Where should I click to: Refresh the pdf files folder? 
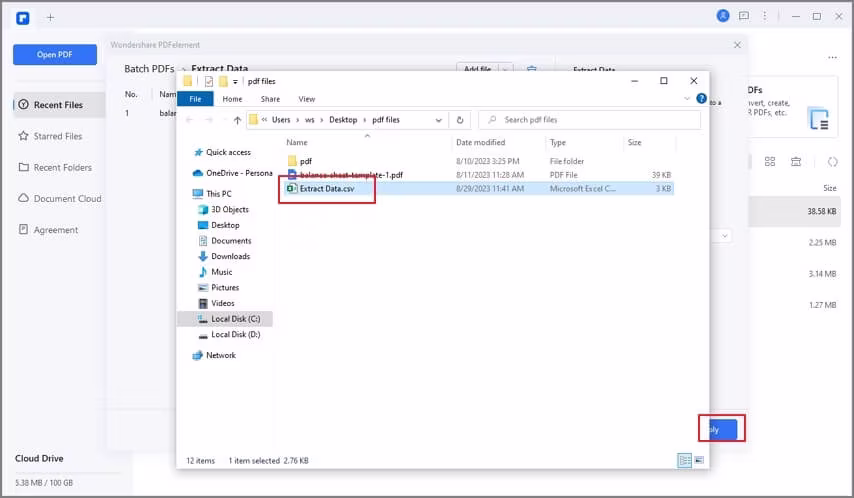click(x=460, y=120)
